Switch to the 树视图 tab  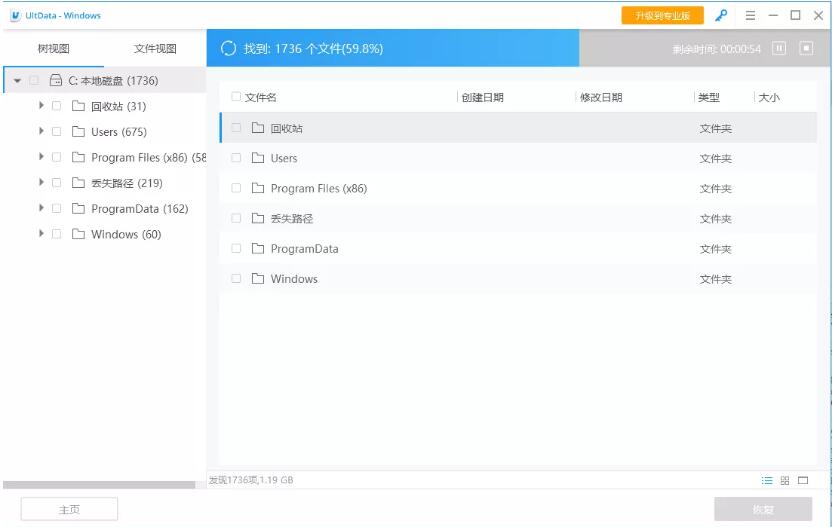[53, 48]
